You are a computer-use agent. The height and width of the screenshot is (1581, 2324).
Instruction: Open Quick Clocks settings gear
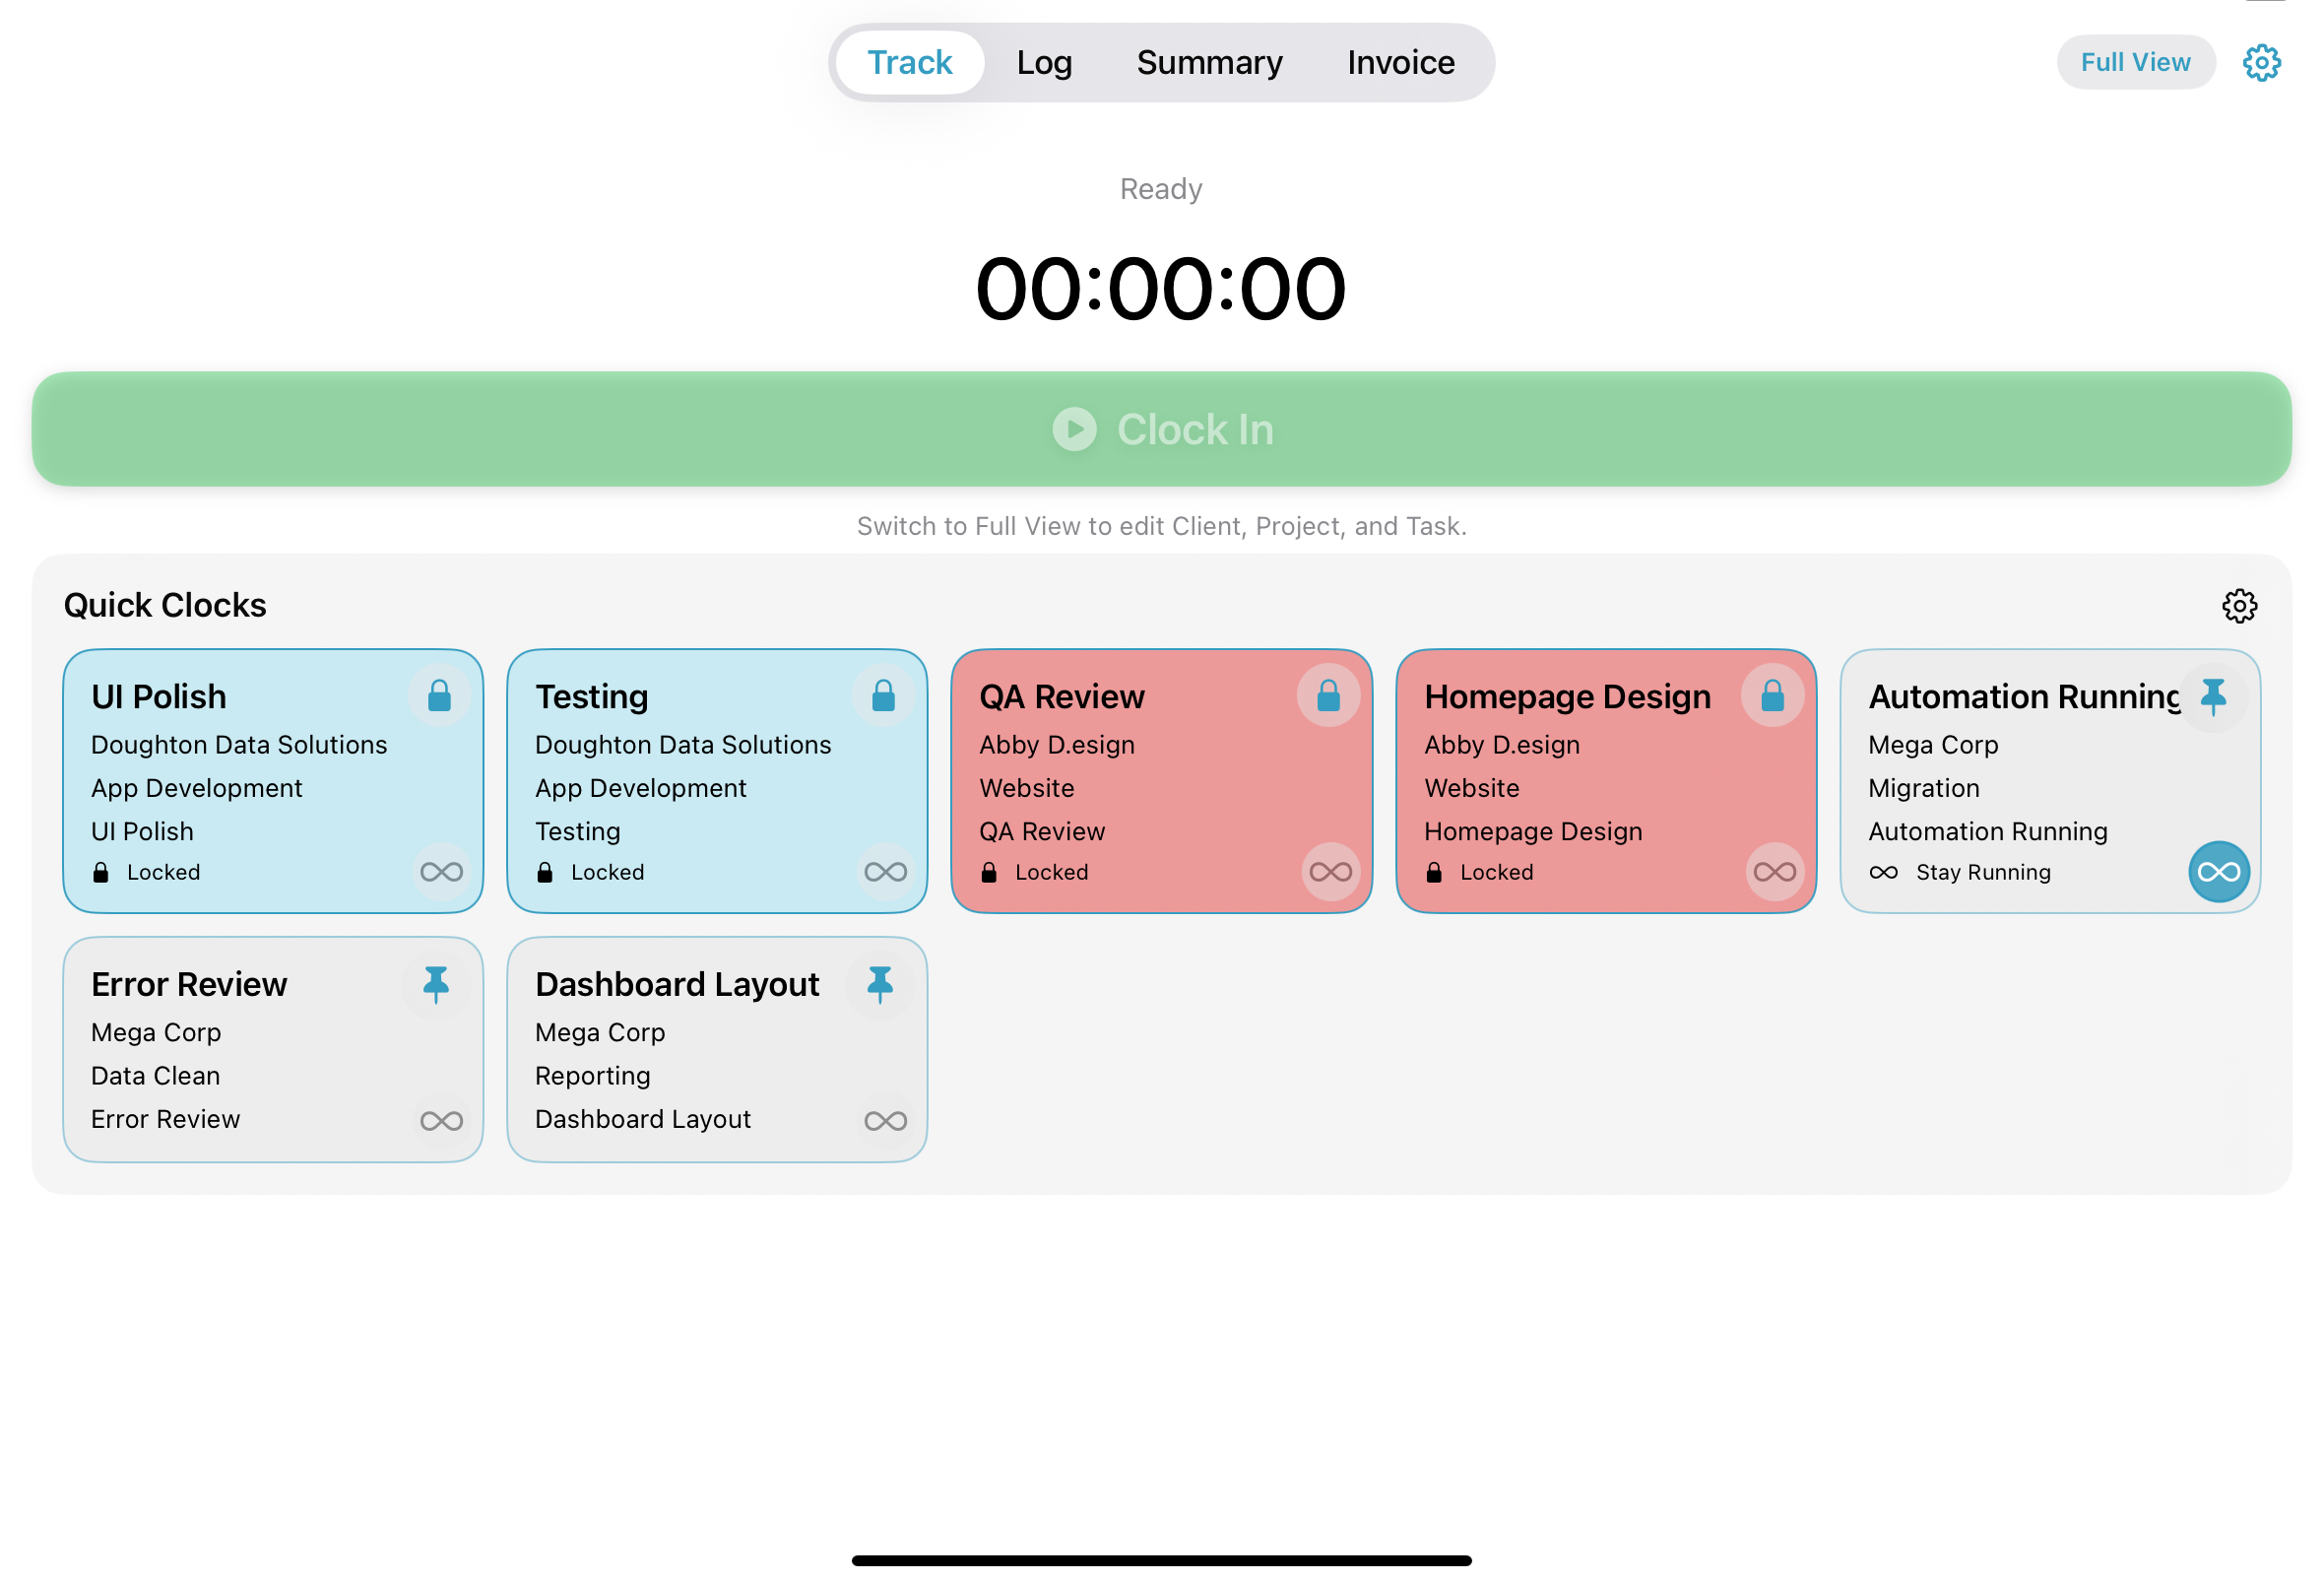point(2241,605)
